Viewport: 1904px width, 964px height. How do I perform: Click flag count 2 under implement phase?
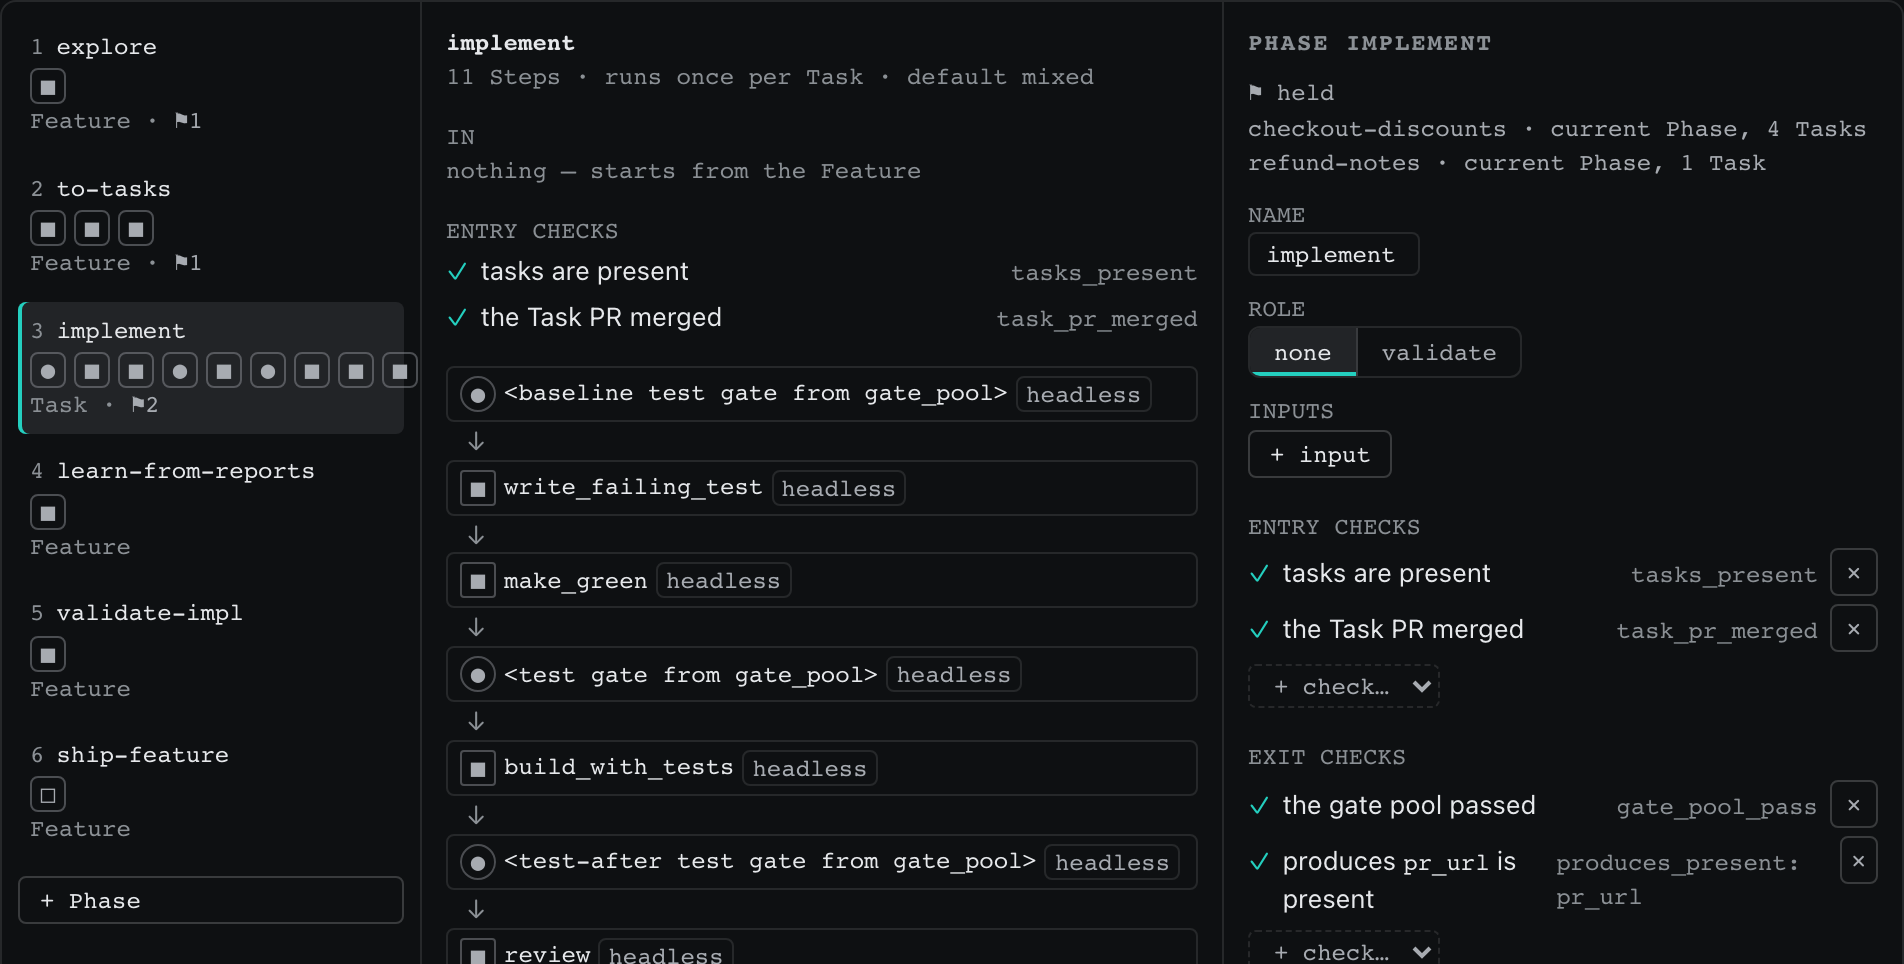[145, 405]
